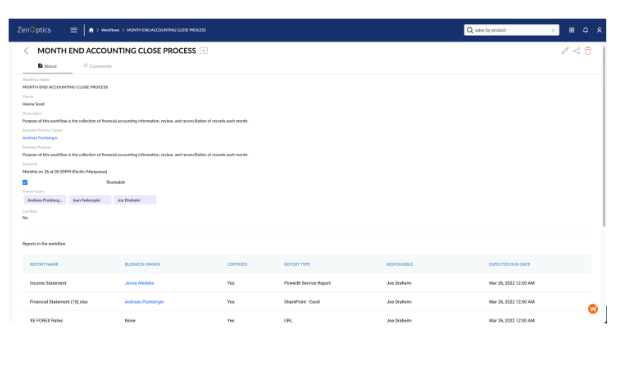
Task: Click the small icon beside the workflow title
Action: [x=204, y=51]
